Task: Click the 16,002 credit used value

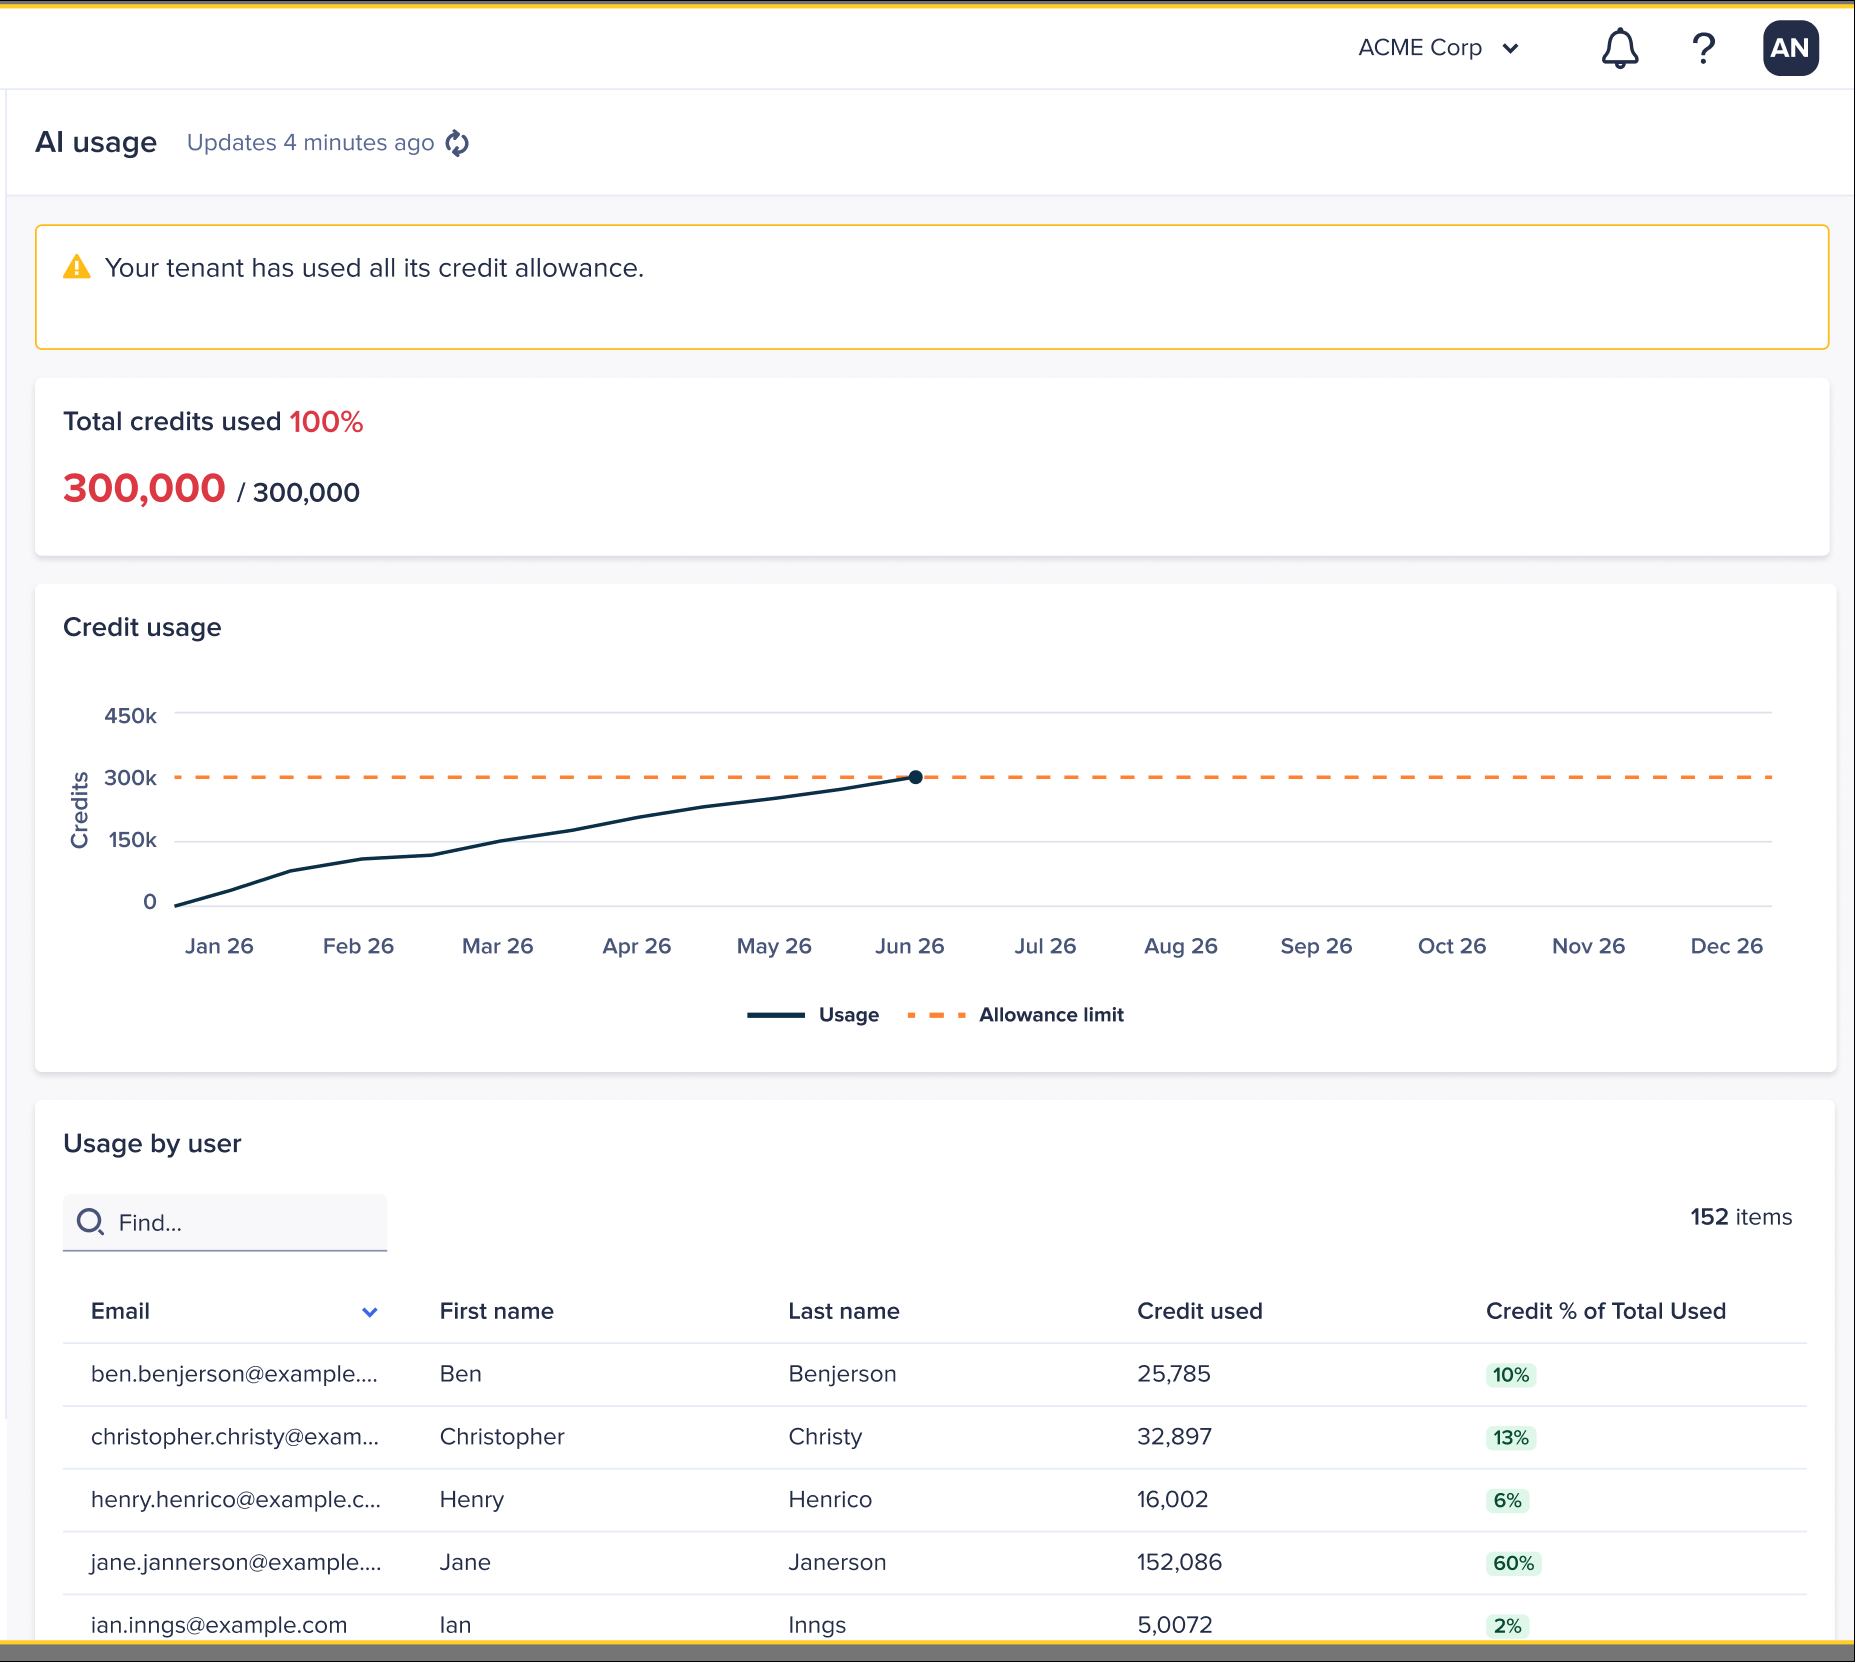Action: 1173,1500
